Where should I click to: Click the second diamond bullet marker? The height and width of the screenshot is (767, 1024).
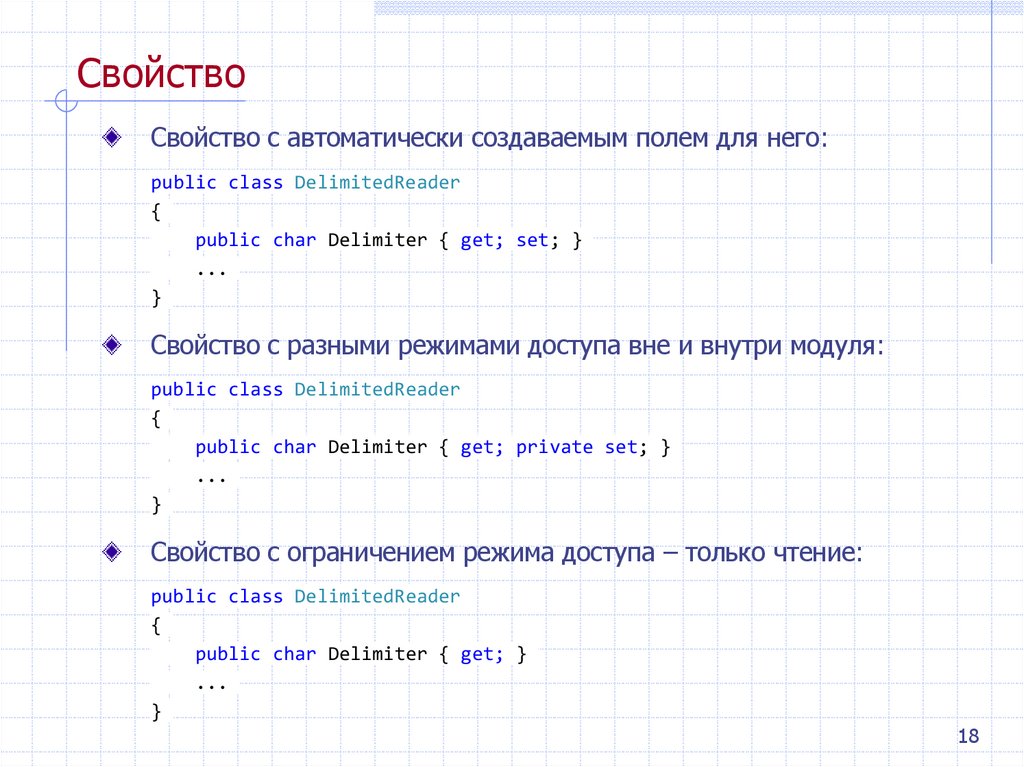pos(110,344)
